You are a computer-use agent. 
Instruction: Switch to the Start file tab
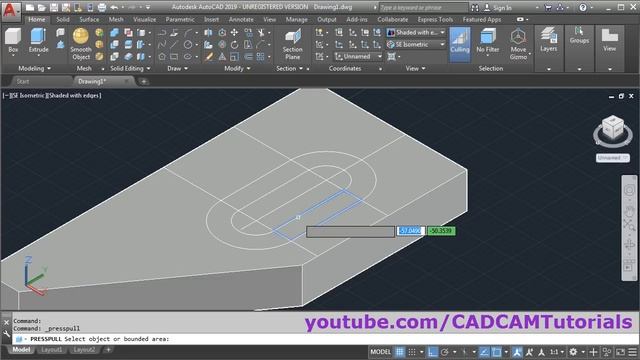[x=23, y=81]
